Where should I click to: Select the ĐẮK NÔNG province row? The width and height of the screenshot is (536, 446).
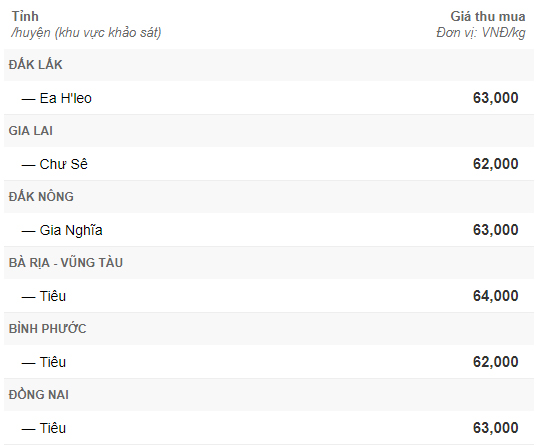[x=269, y=197]
